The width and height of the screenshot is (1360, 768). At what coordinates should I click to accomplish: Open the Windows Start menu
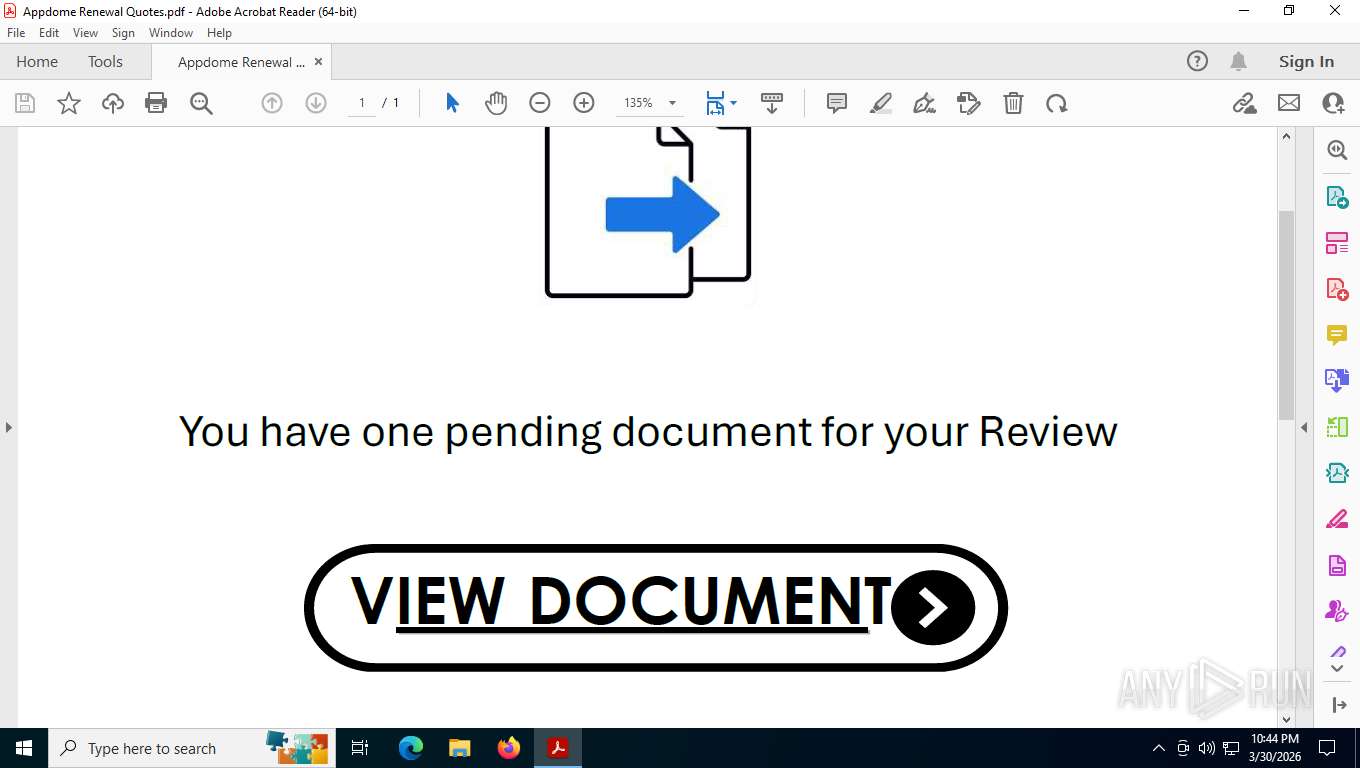(24, 748)
